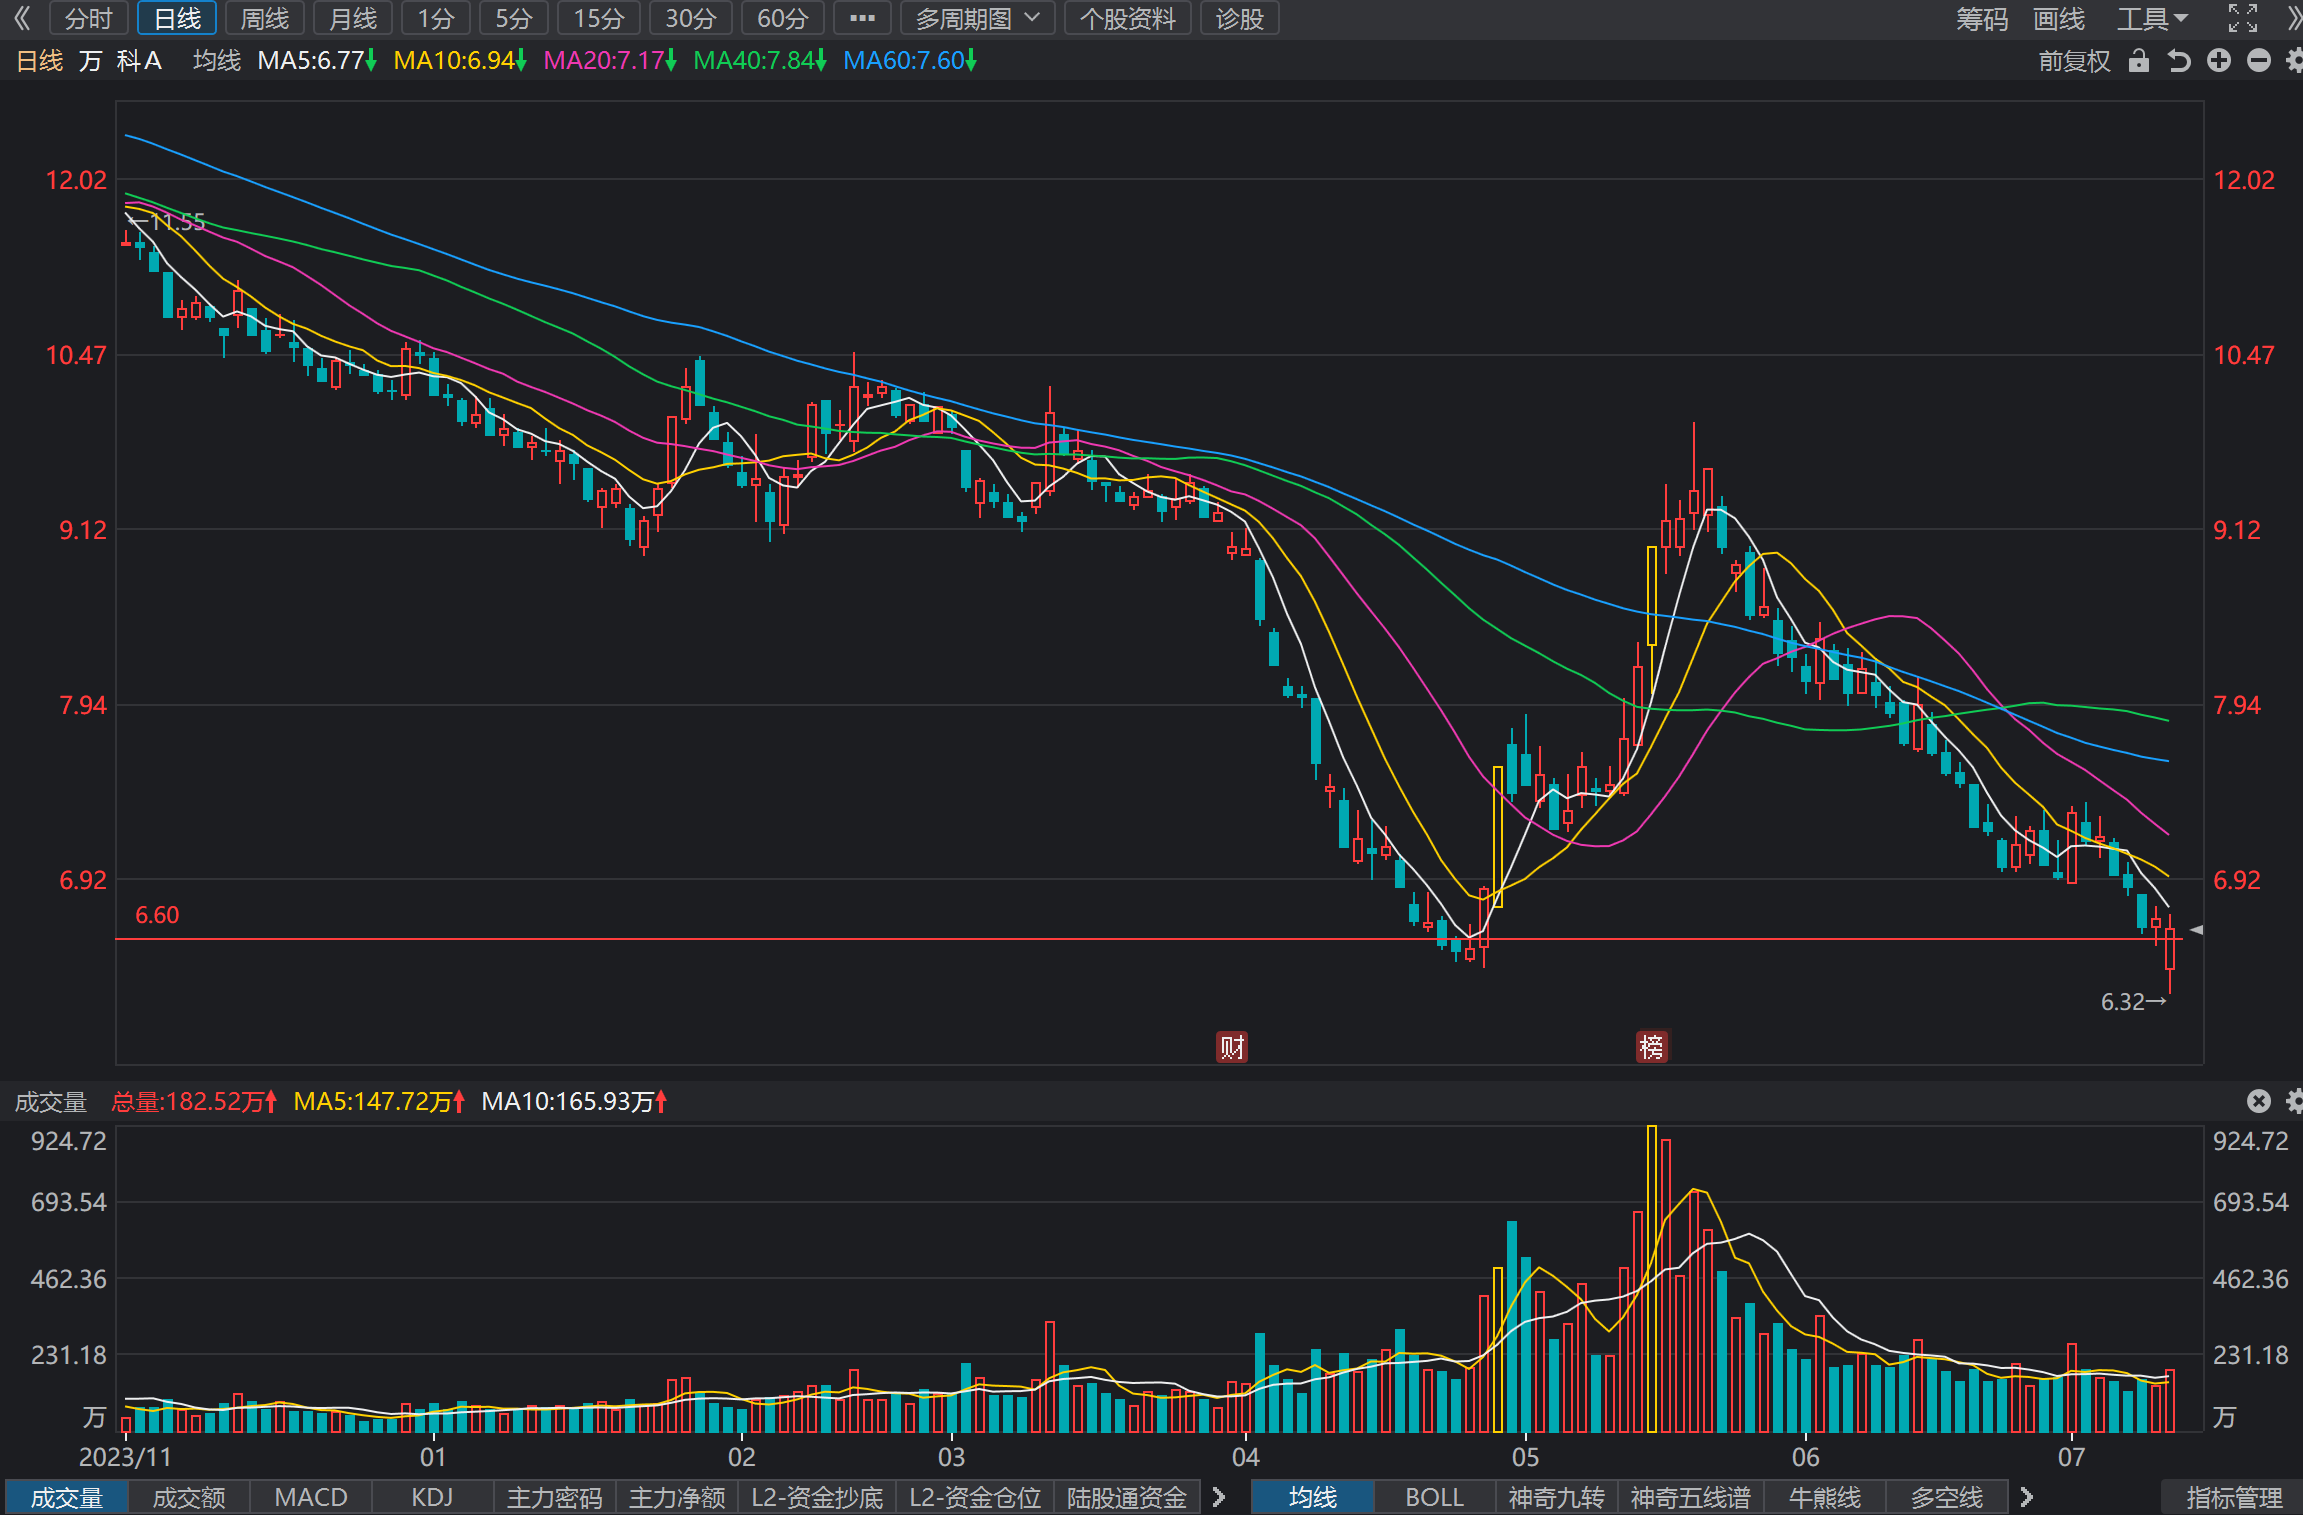Click the left double-chevron collapse icon
This screenshot has height=1515, width=2303.
(22, 18)
